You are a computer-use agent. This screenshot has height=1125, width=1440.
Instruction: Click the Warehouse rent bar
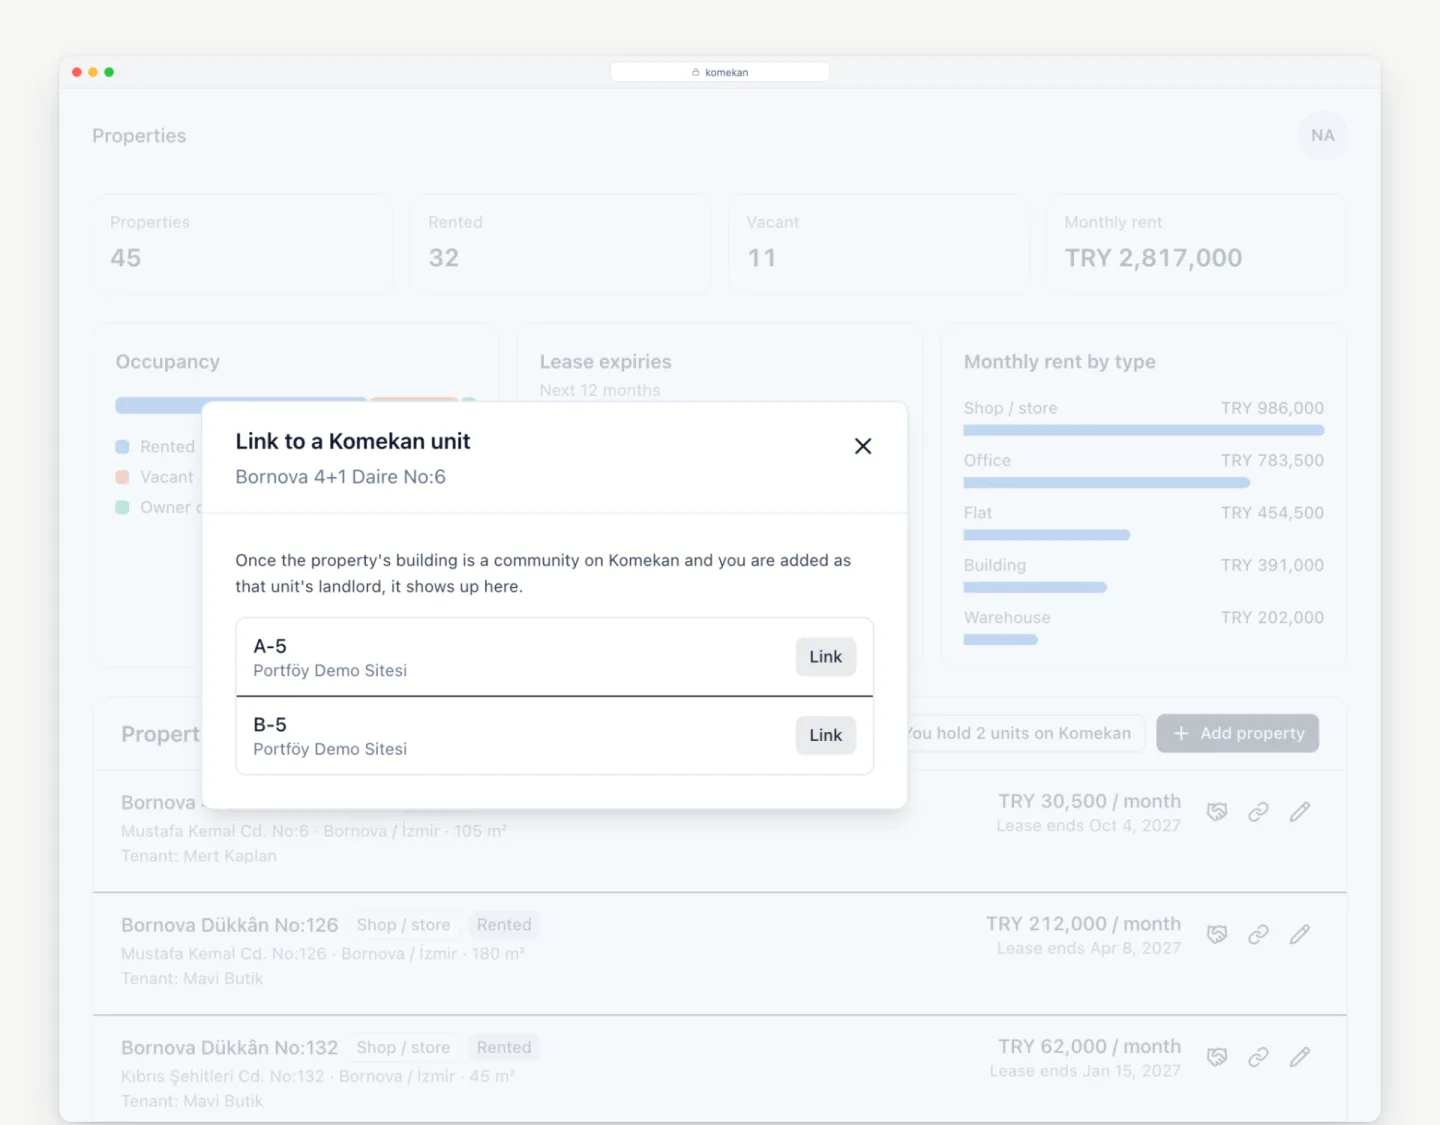[x=1000, y=640]
